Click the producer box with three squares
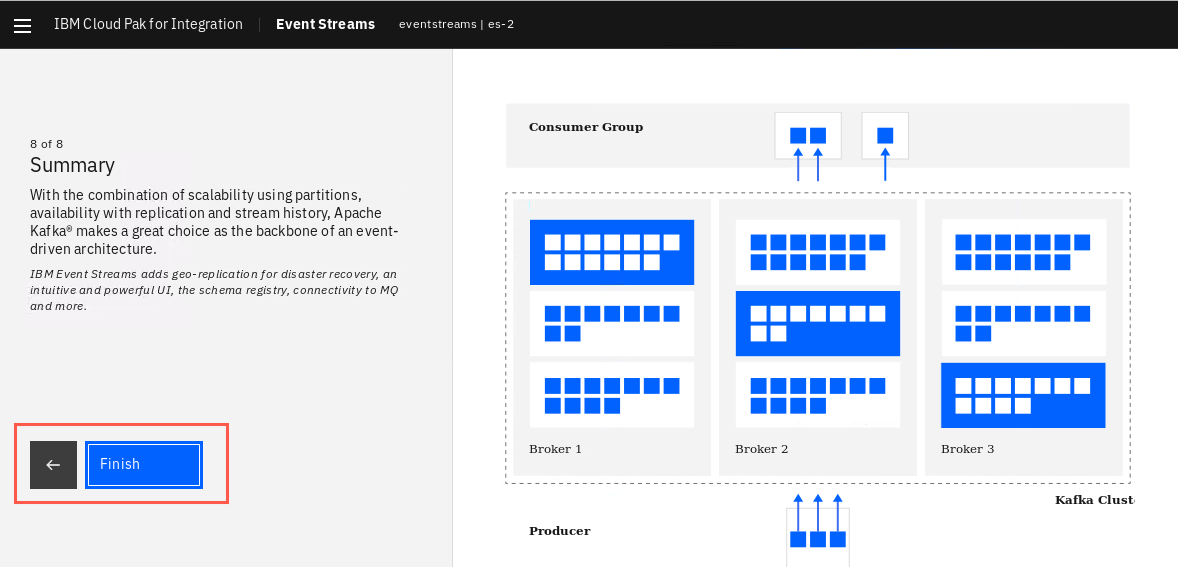 pyautogui.click(x=818, y=538)
